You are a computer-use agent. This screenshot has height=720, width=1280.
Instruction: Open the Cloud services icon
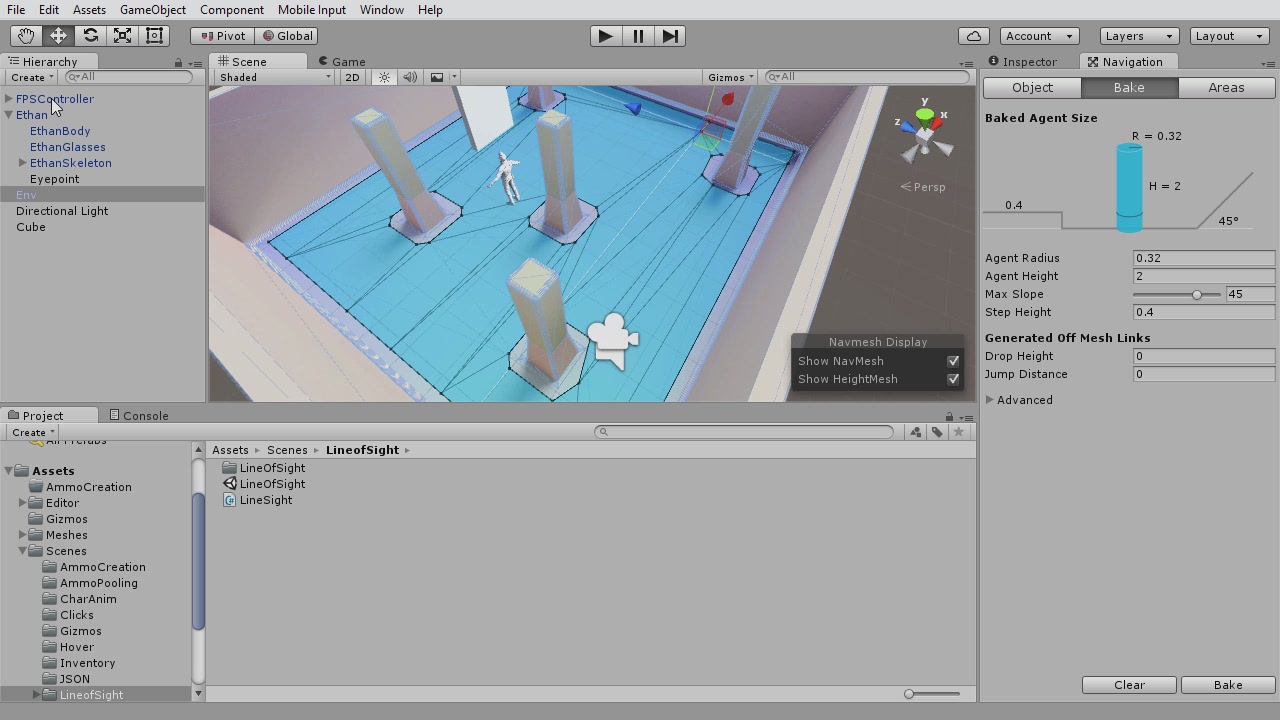pyautogui.click(x=973, y=36)
